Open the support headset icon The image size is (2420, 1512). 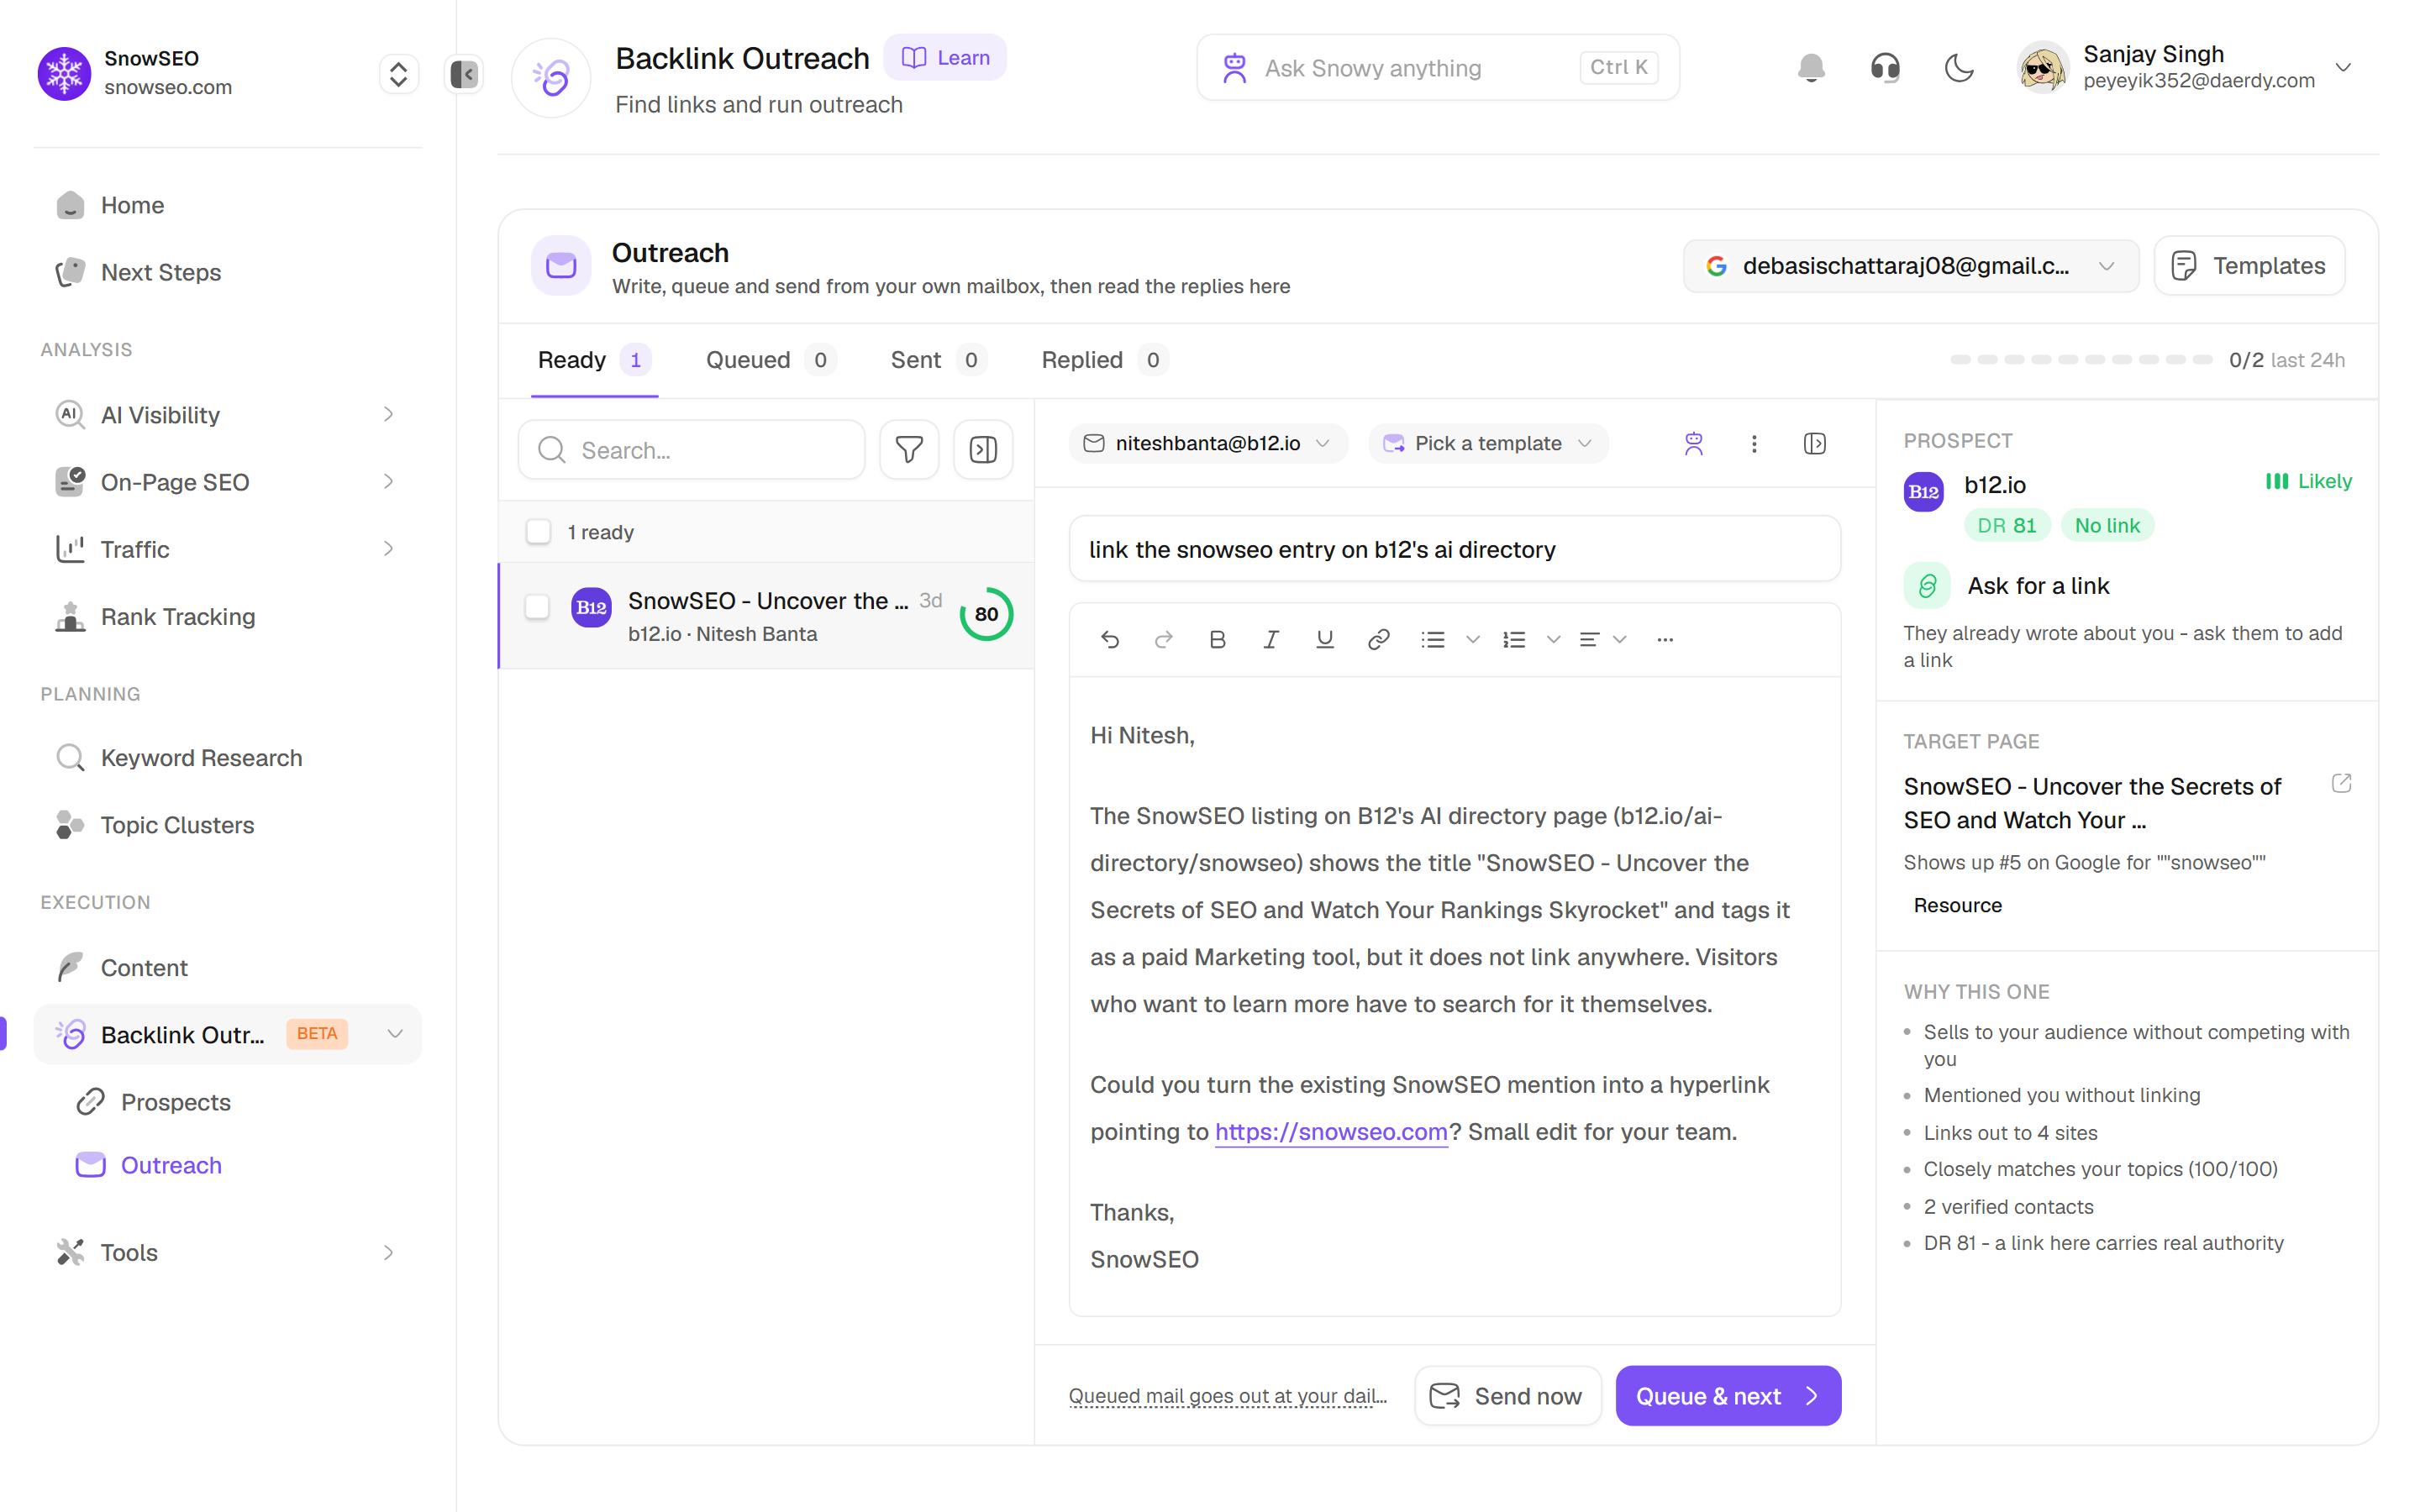click(x=1885, y=68)
